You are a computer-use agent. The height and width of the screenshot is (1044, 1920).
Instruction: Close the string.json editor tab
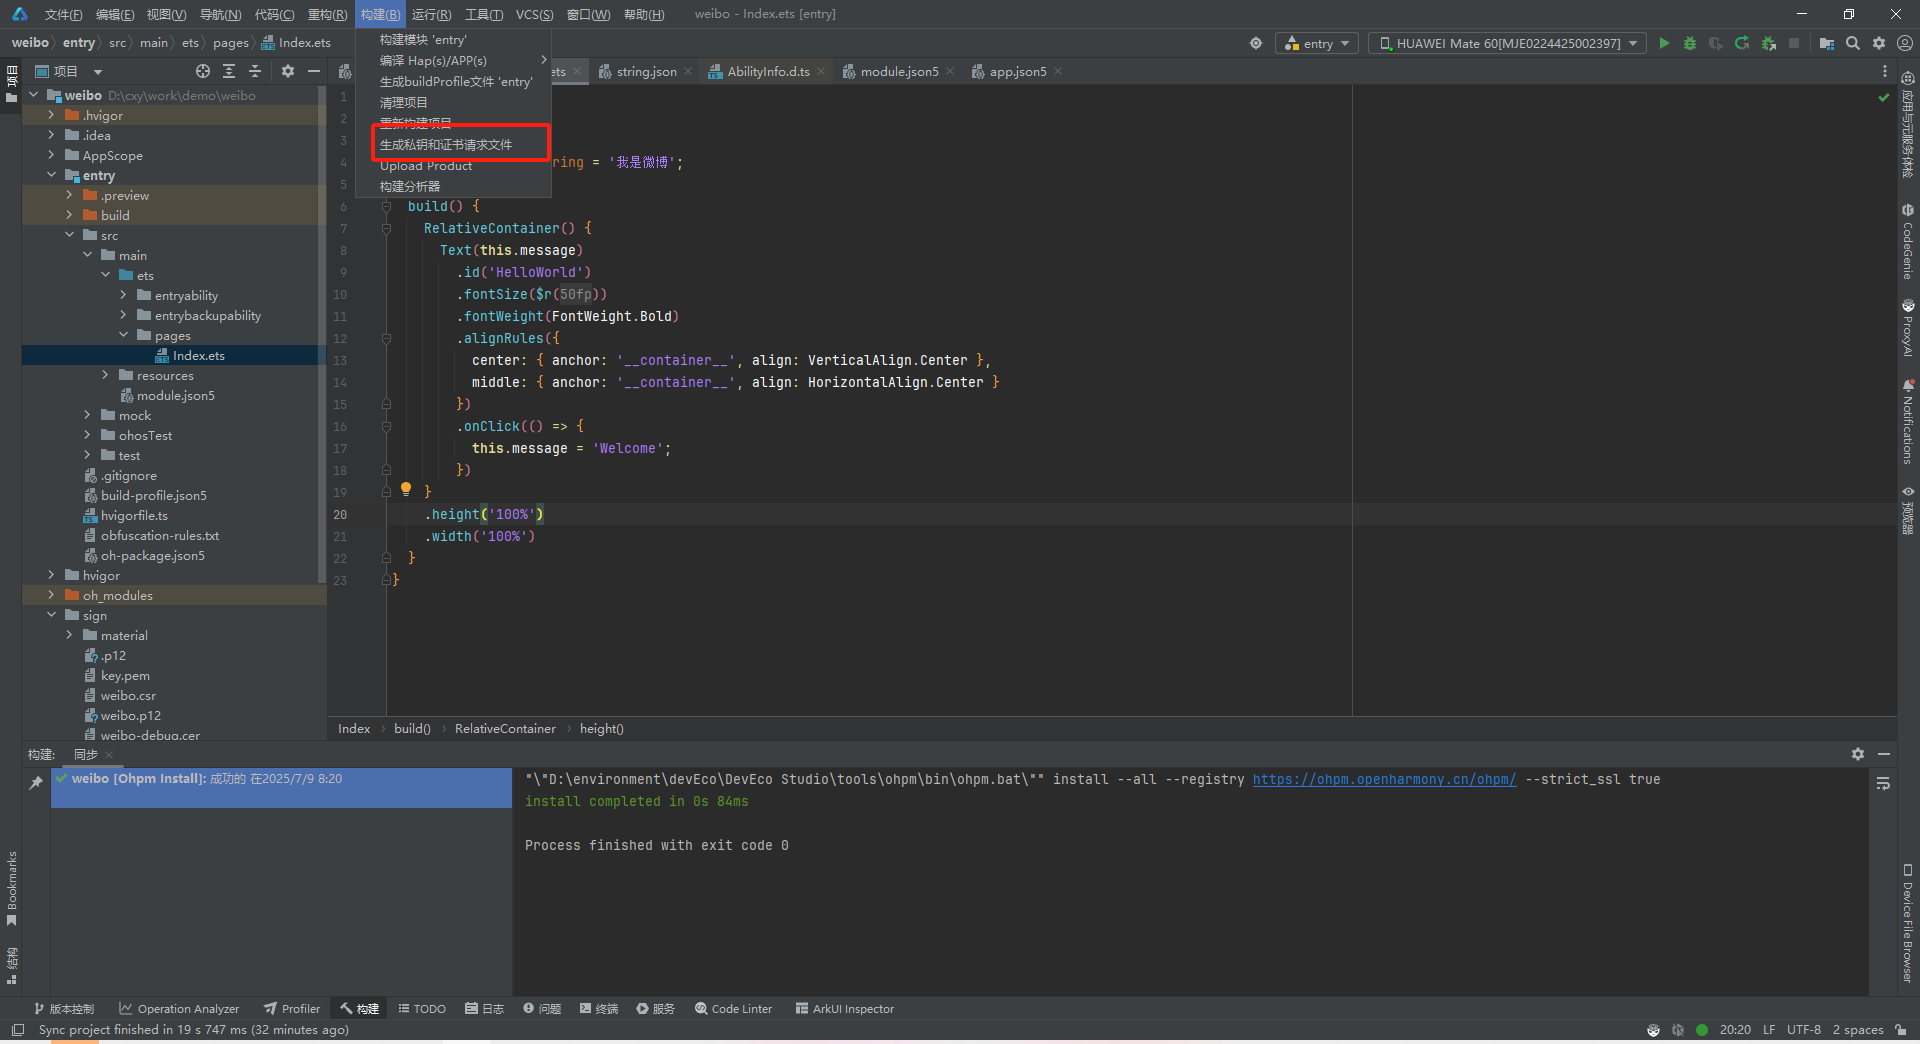point(688,72)
